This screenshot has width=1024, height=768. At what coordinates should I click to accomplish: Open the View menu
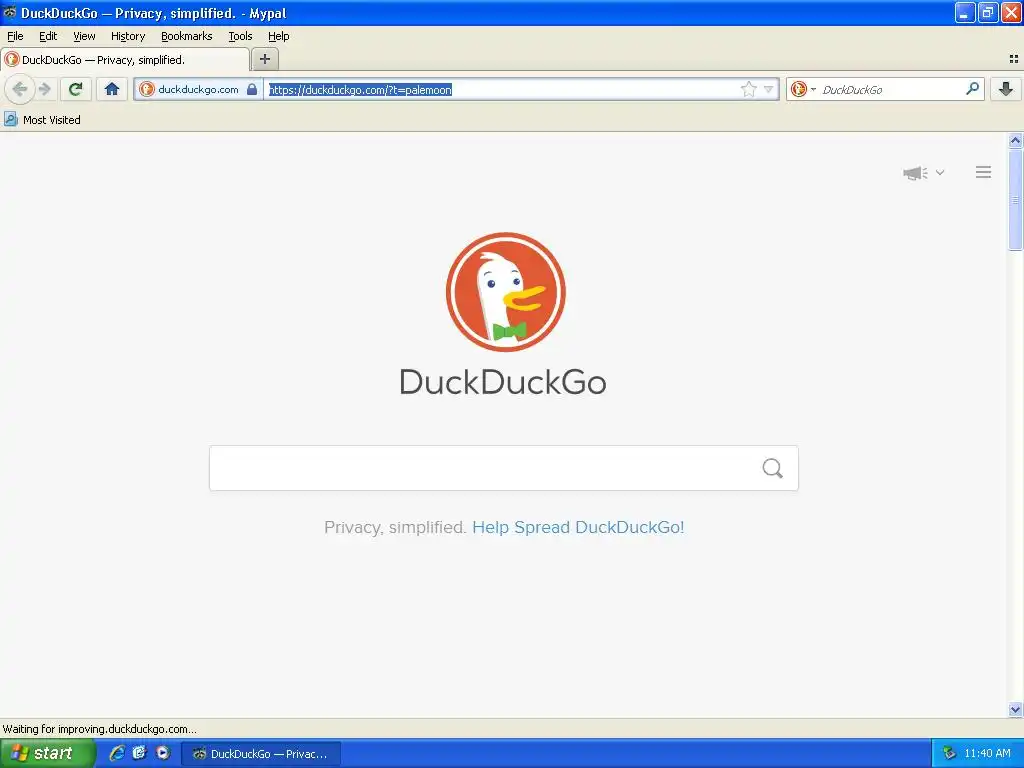84,36
